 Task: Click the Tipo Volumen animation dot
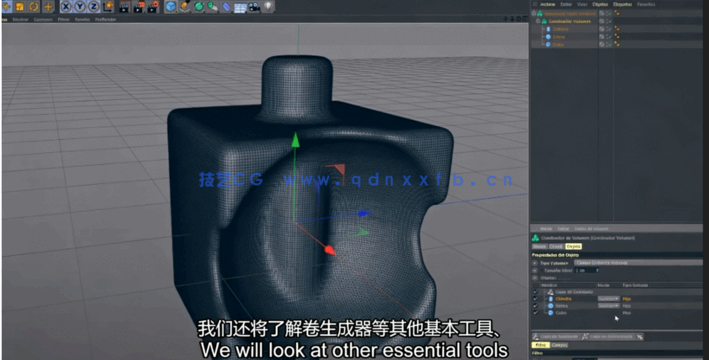[x=535, y=262]
